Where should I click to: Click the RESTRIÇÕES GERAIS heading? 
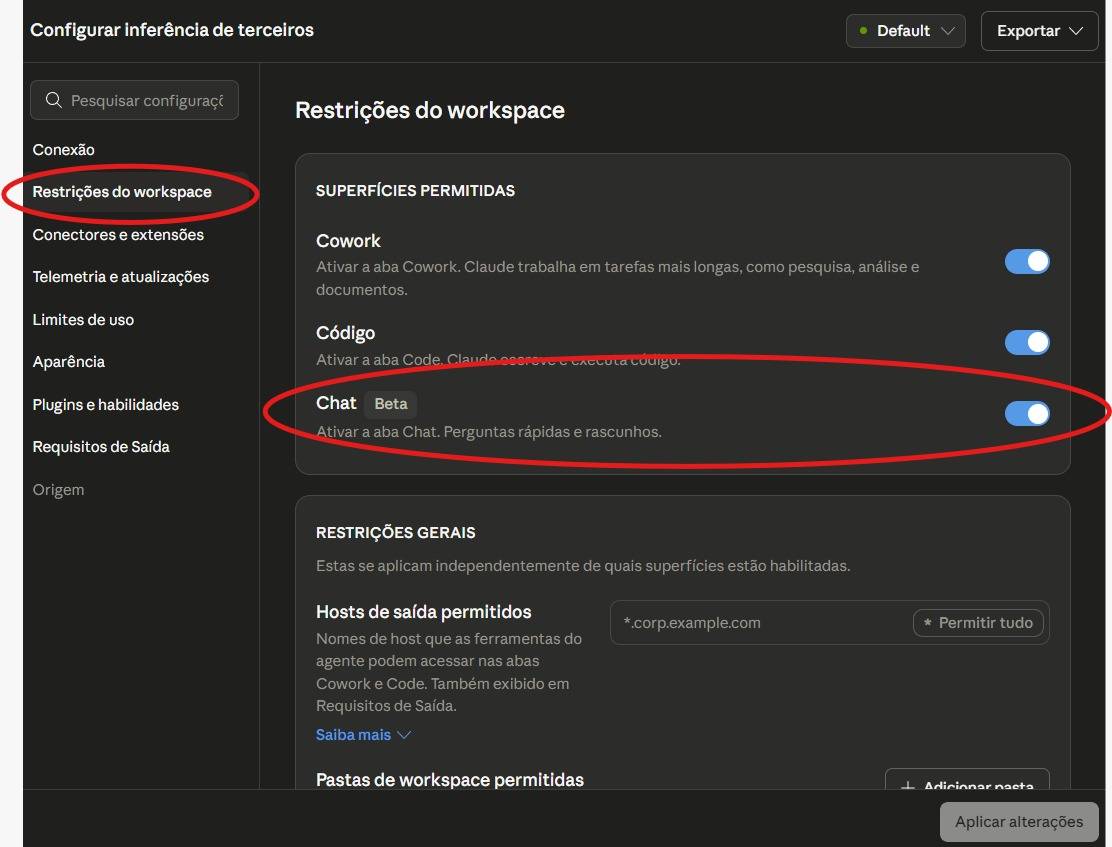tap(396, 532)
